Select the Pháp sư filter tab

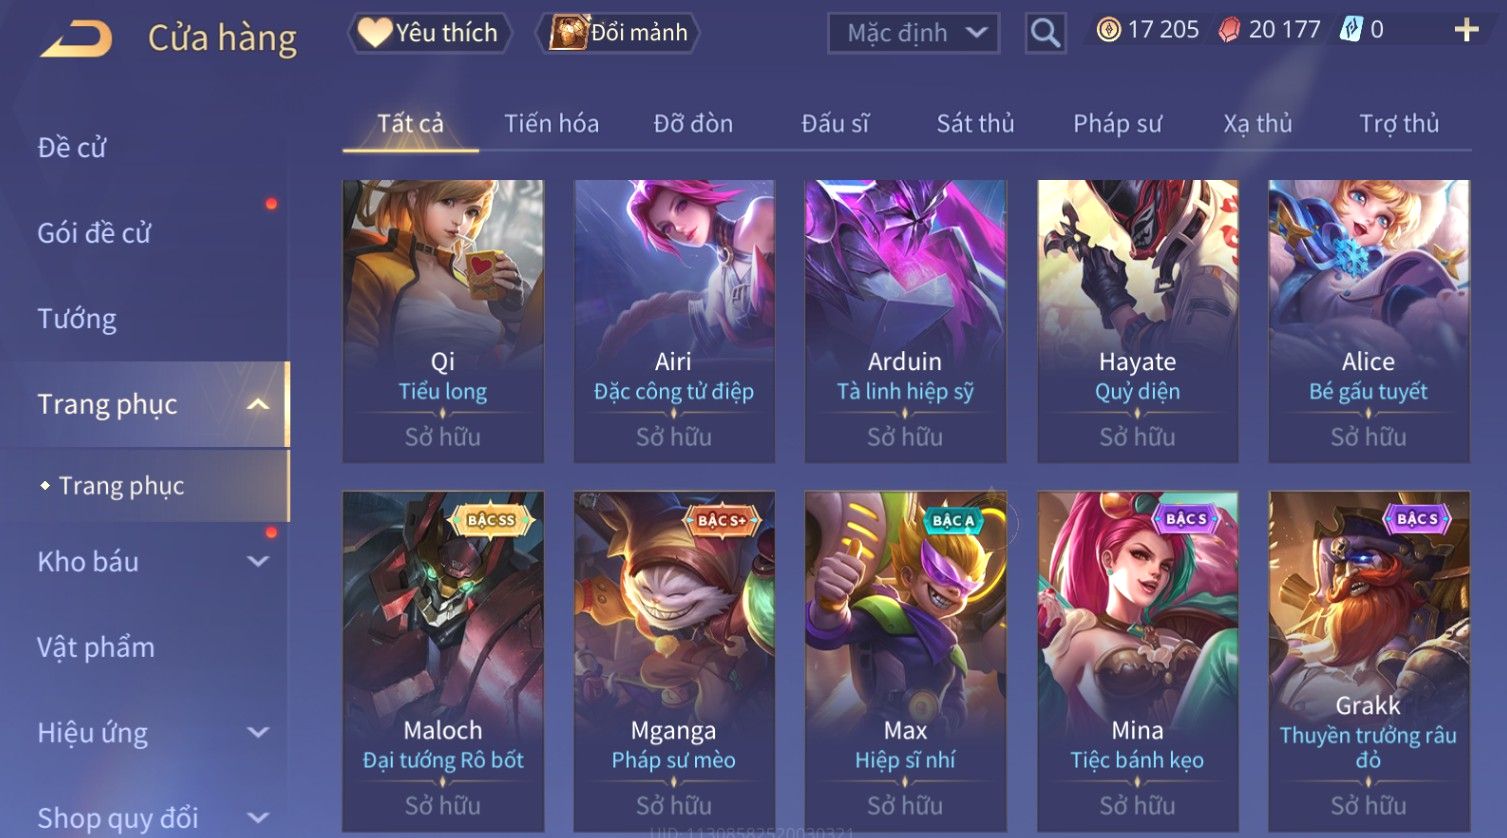click(1117, 124)
